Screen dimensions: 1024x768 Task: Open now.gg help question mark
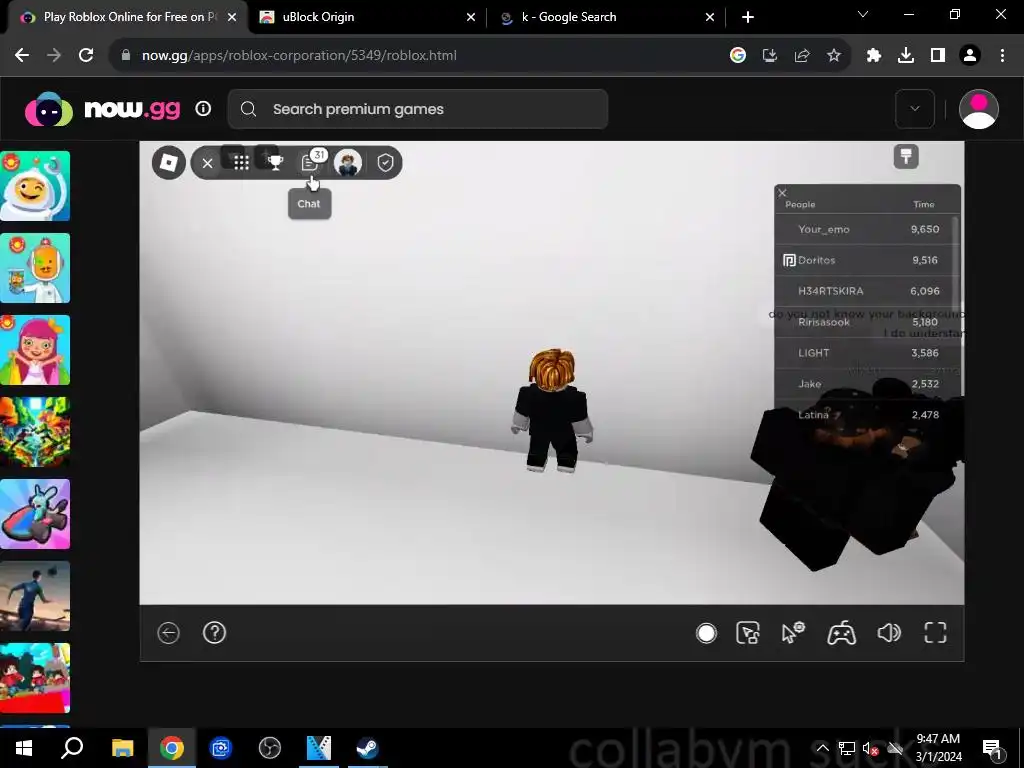214,632
